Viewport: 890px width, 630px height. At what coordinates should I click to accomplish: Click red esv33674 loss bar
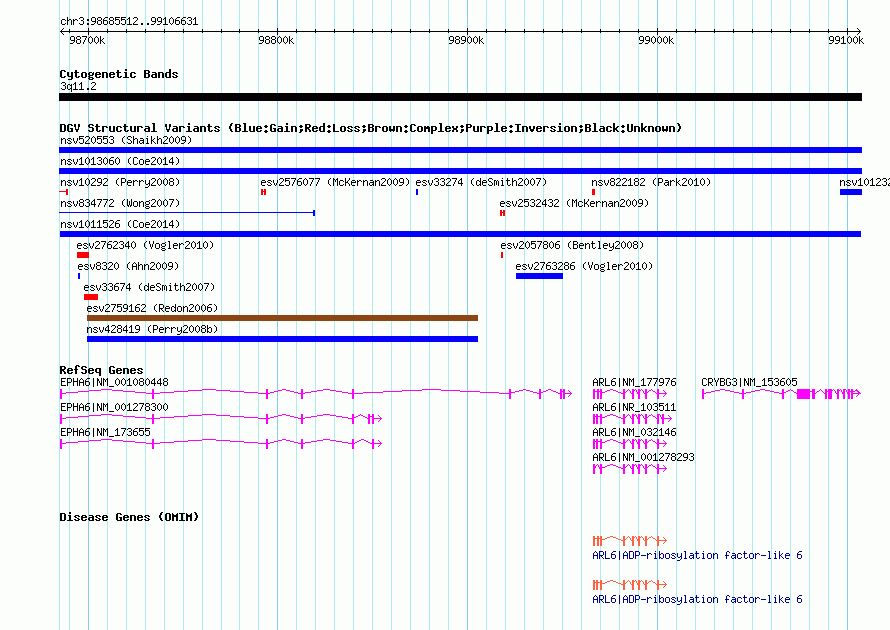click(x=91, y=297)
